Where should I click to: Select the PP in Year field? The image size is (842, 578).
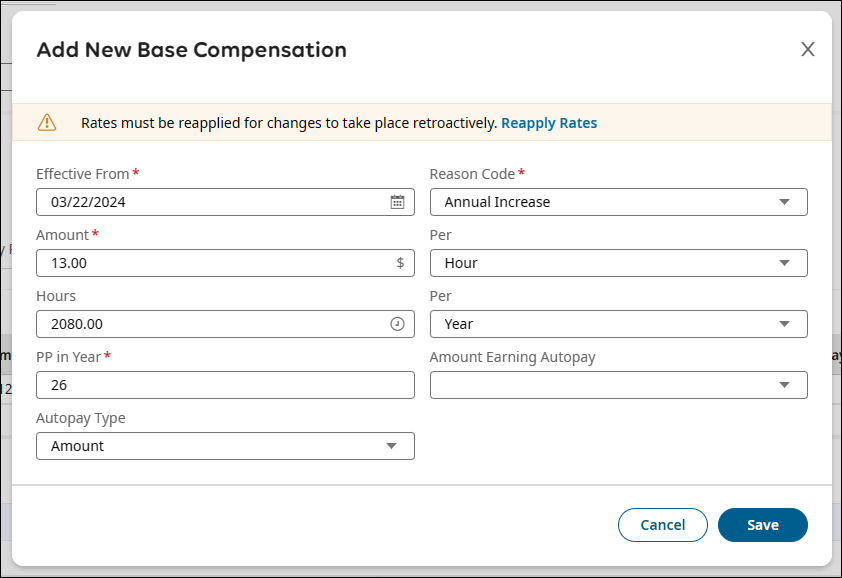(225, 385)
